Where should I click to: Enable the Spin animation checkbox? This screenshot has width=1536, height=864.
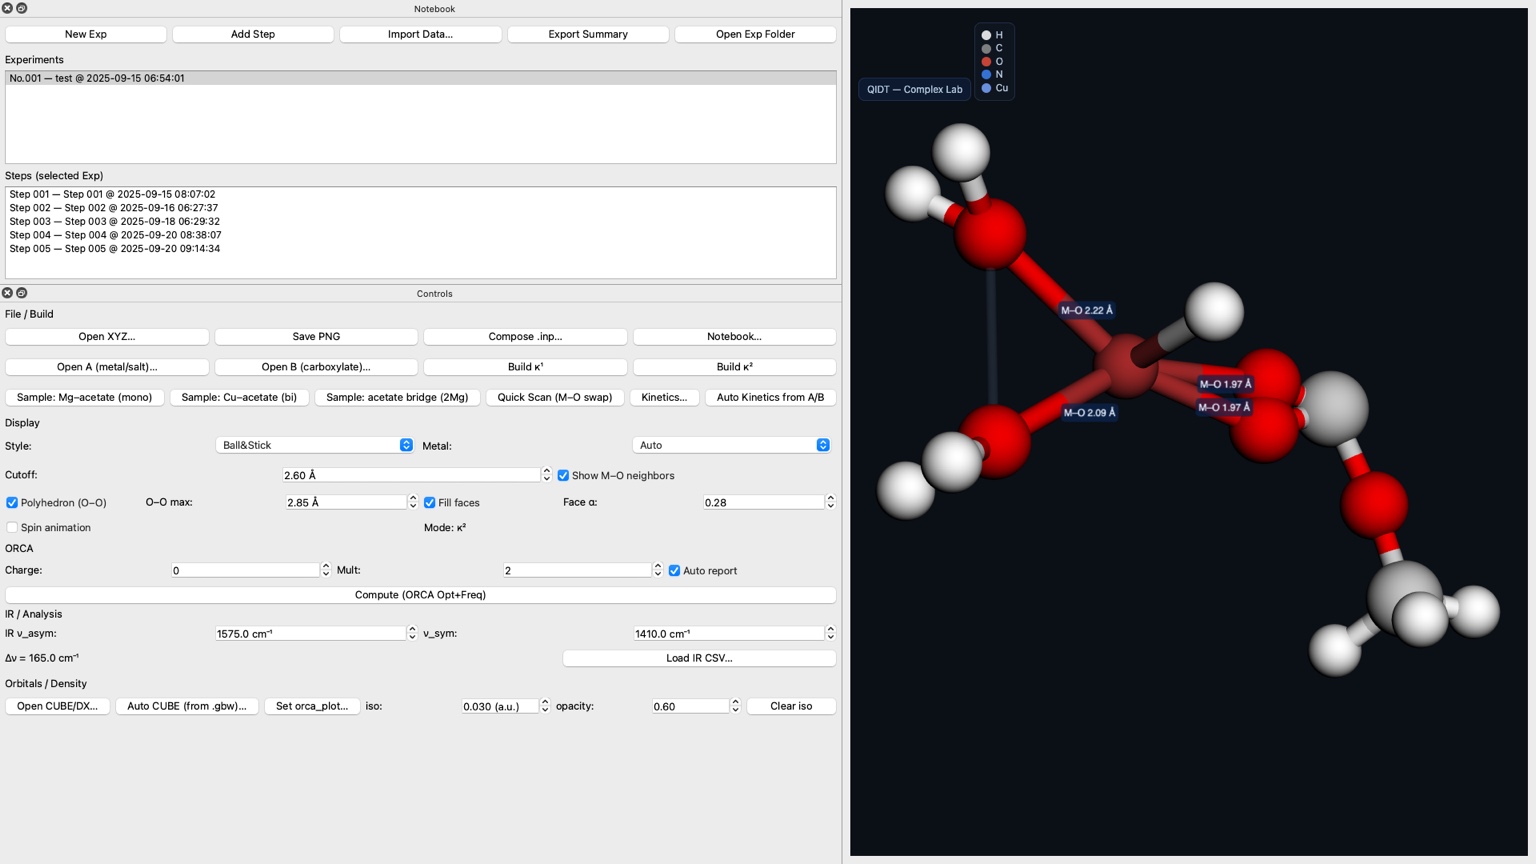tap(12, 528)
